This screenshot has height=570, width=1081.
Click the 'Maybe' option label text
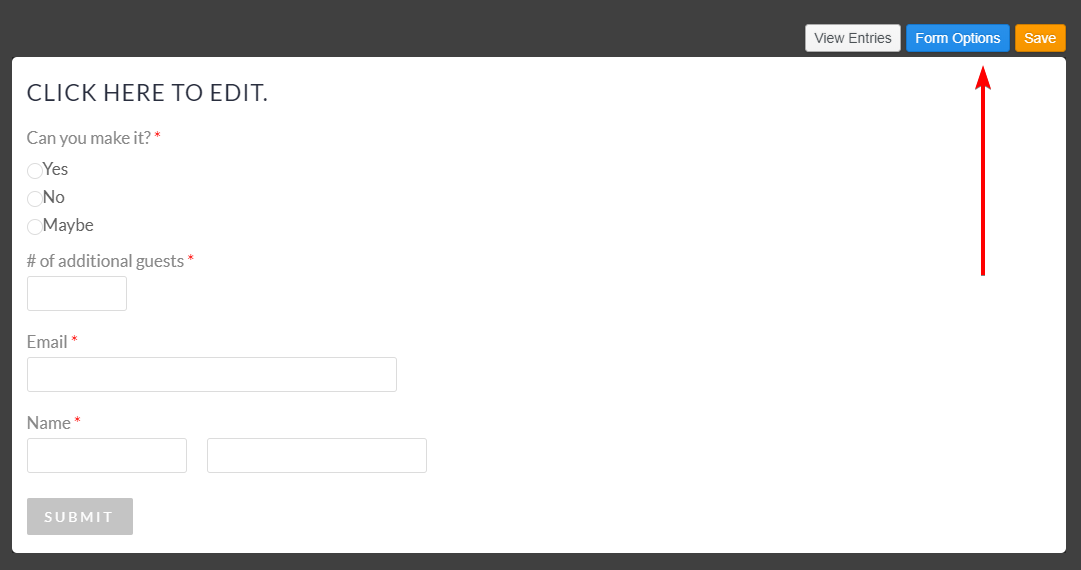tap(68, 225)
